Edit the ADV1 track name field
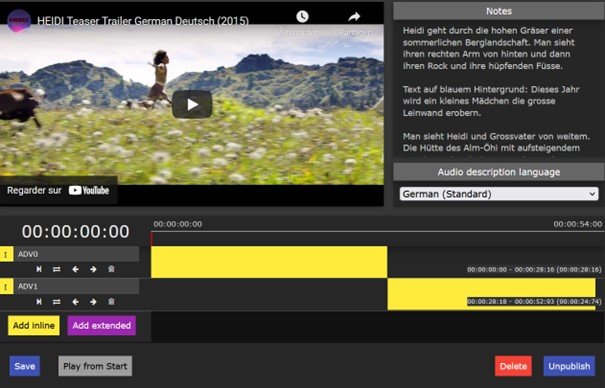Image resolution: width=605 pixels, height=388 pixels. (77, 287)
